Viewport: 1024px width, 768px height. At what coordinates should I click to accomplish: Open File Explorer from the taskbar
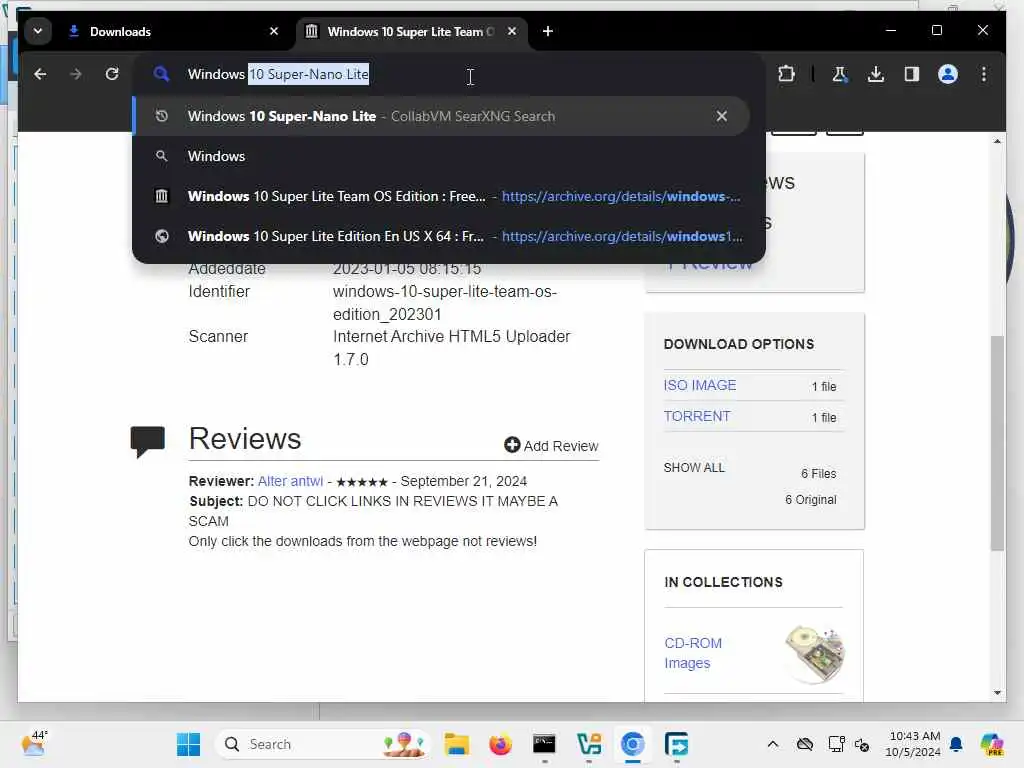[456, 744]
